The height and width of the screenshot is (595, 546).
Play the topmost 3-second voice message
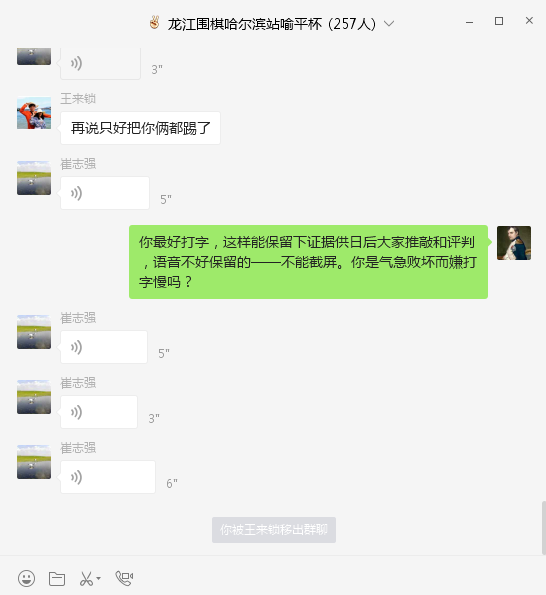(x=100, y=63)
